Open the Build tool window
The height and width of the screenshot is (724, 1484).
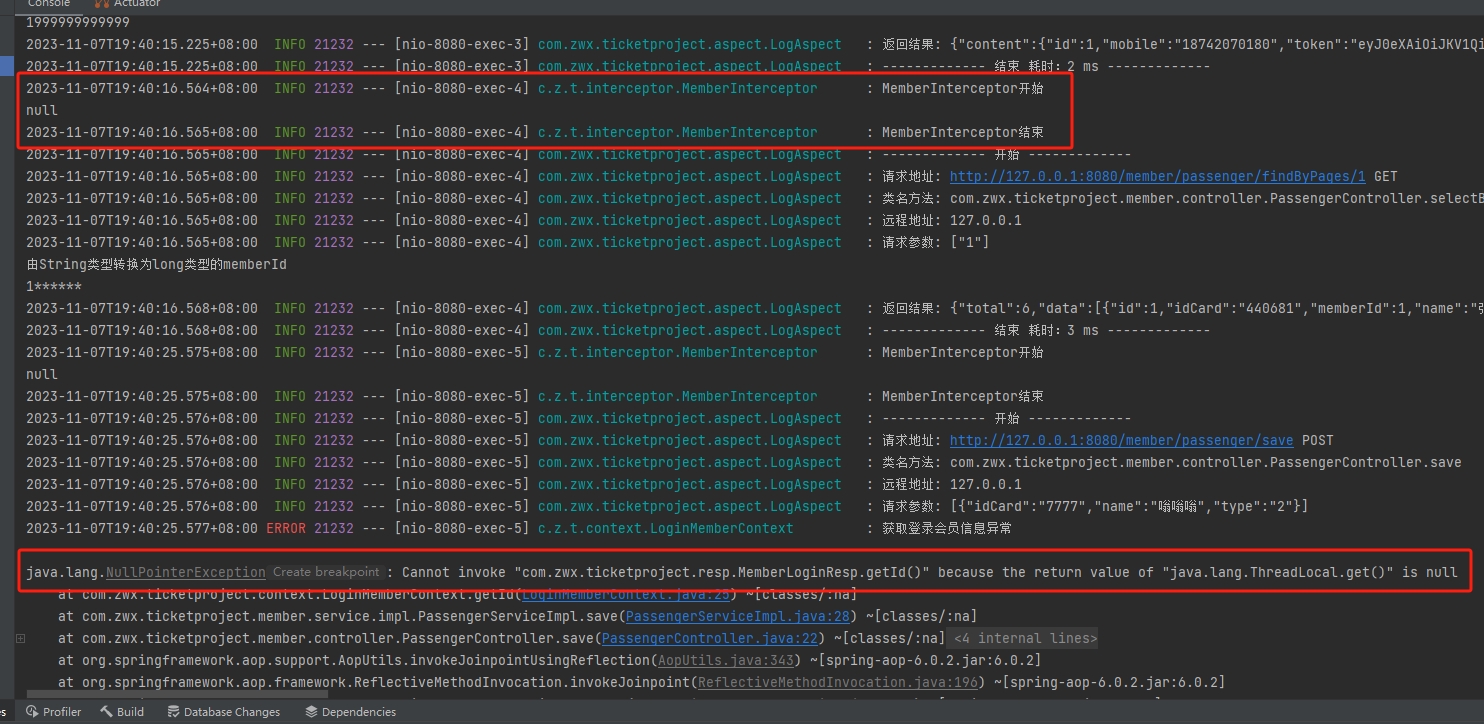click(x=121, y=712)
